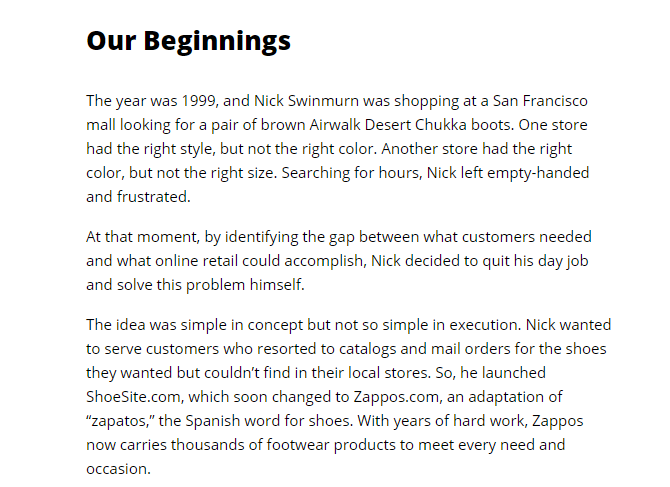Click the "Our Beginnings" heading
The image size is (670, 487).
point(188,41)
